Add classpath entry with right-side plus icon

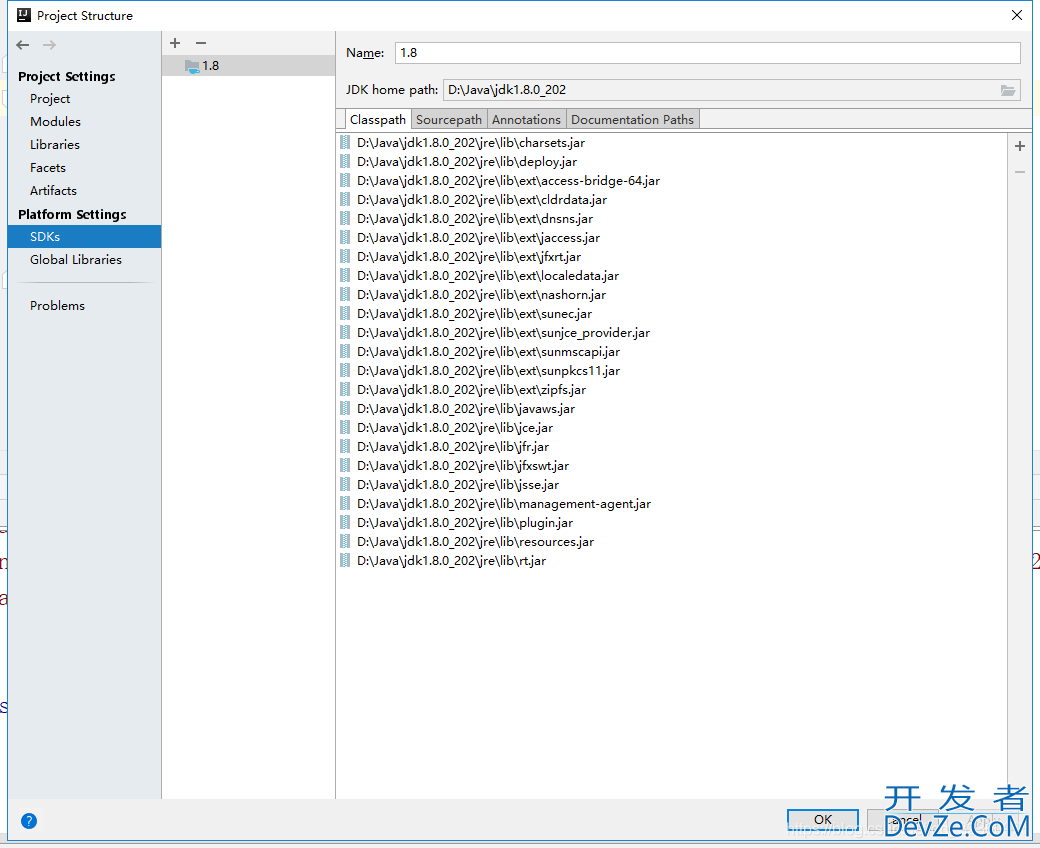(1020, 146)
